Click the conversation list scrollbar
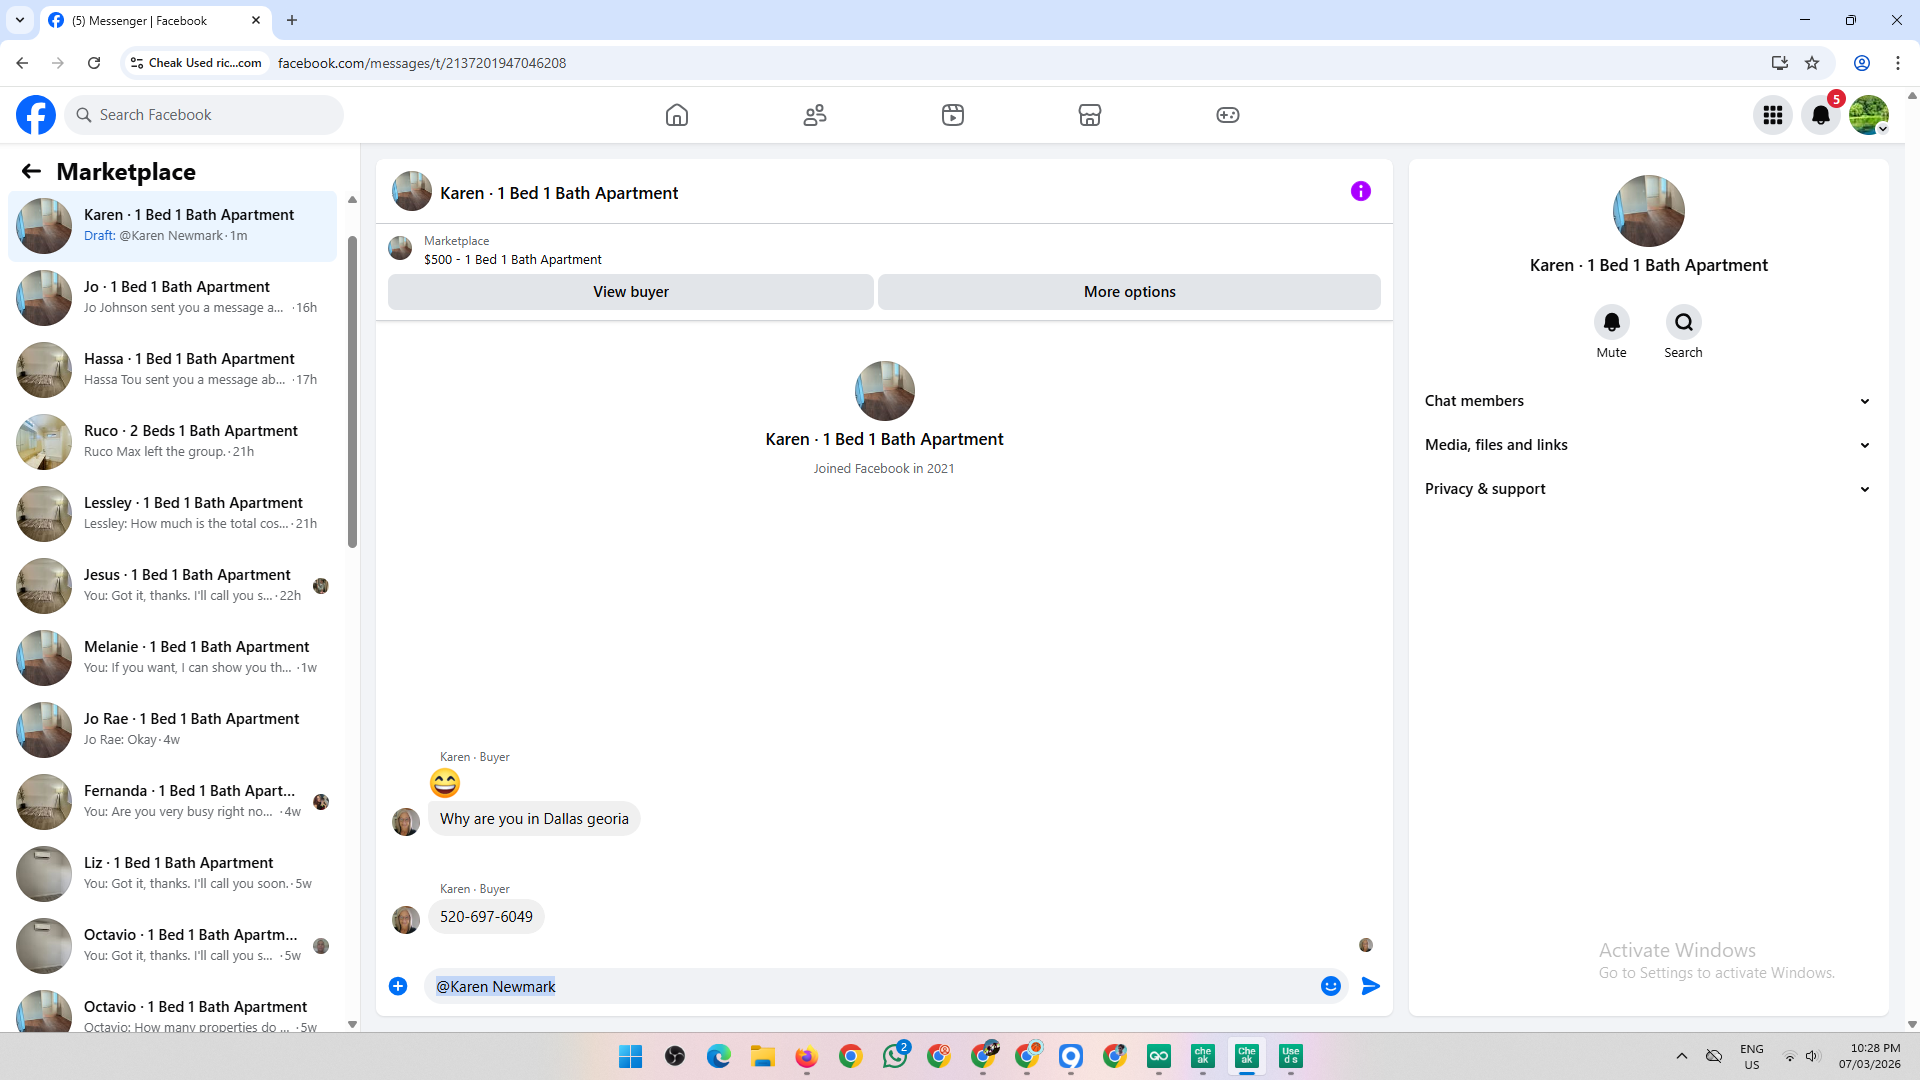 tap(352, 392)
